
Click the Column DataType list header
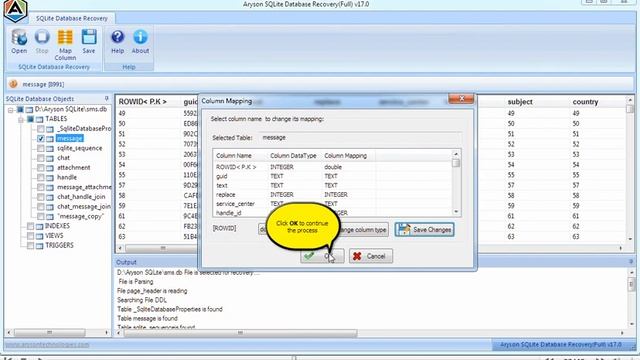[x=293, y=156]
